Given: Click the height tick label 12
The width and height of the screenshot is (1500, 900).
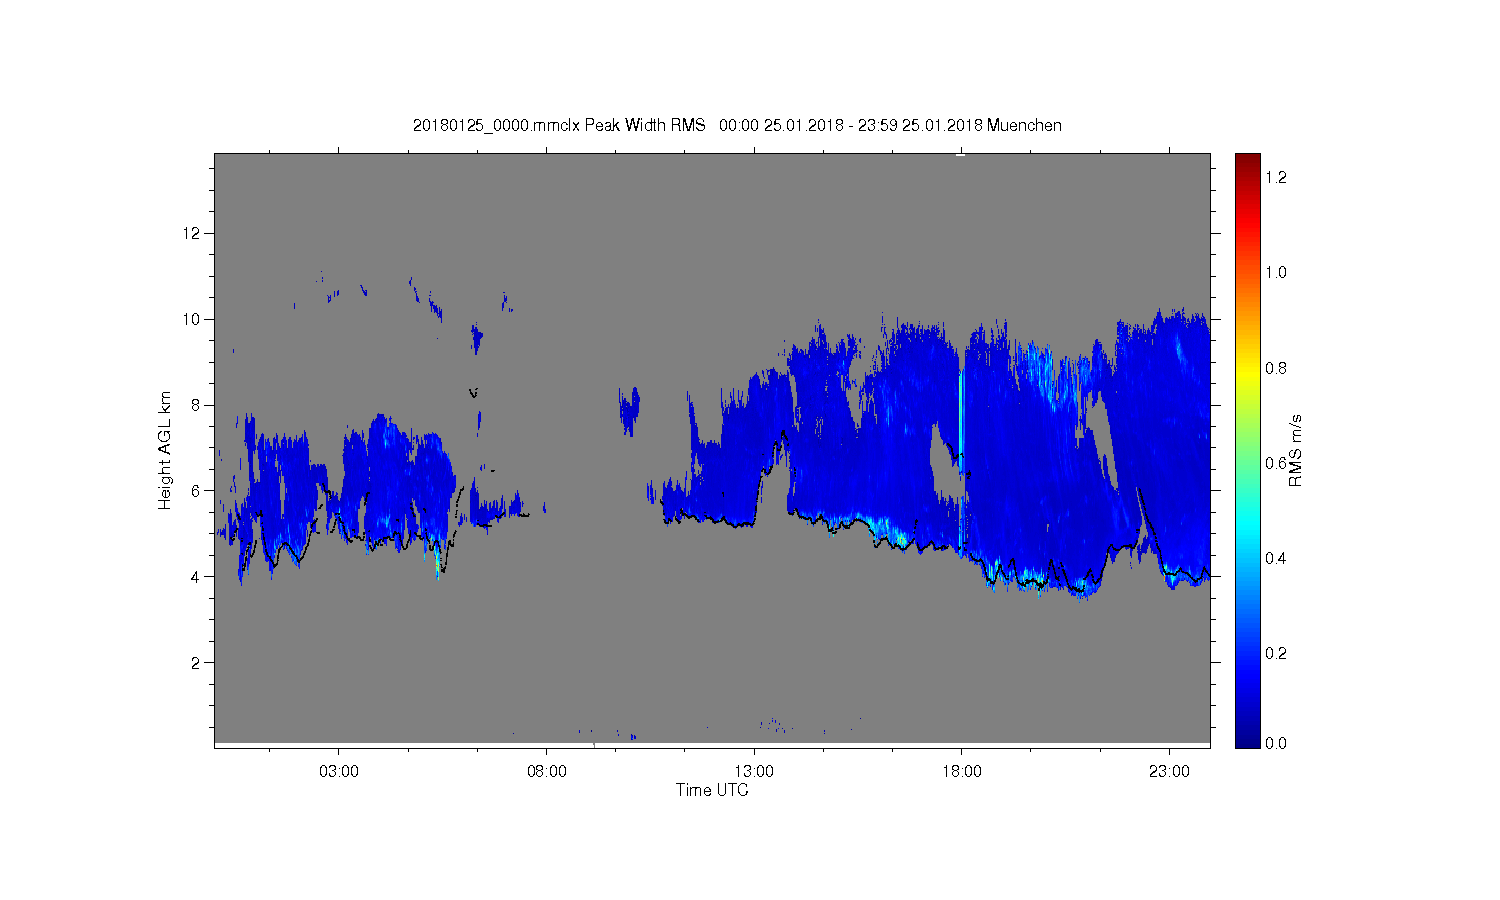Looking at the screenshot, I should point(193,233).
